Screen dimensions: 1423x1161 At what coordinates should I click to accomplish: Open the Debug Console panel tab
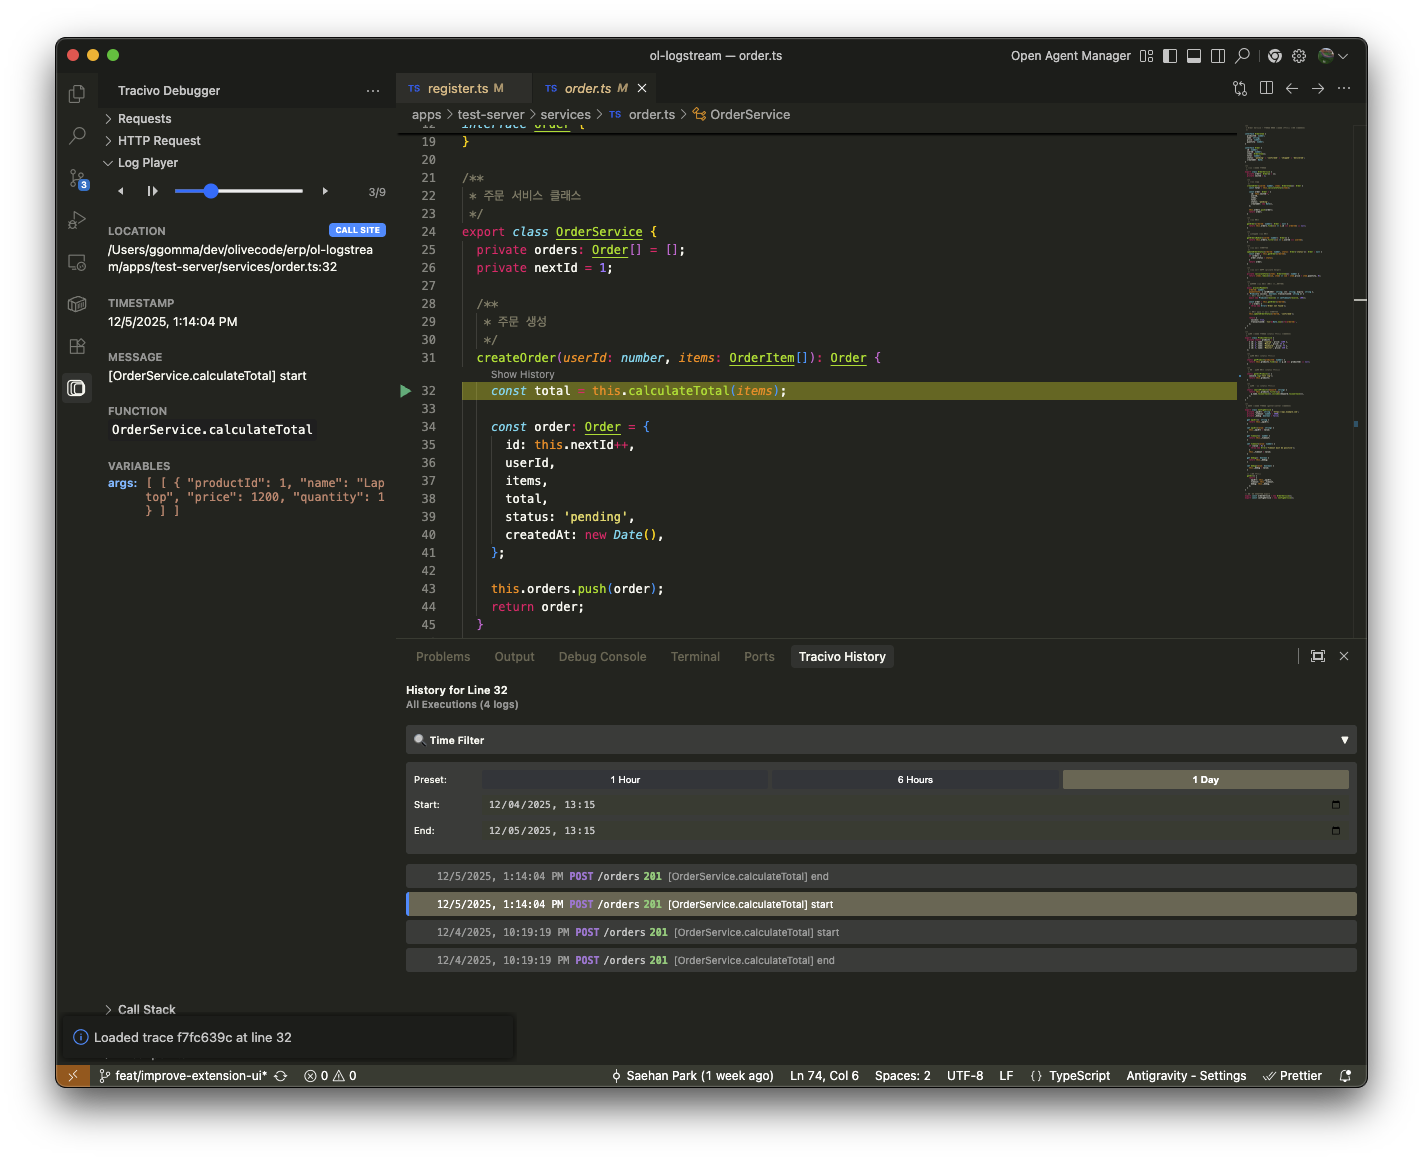(602, 657)
